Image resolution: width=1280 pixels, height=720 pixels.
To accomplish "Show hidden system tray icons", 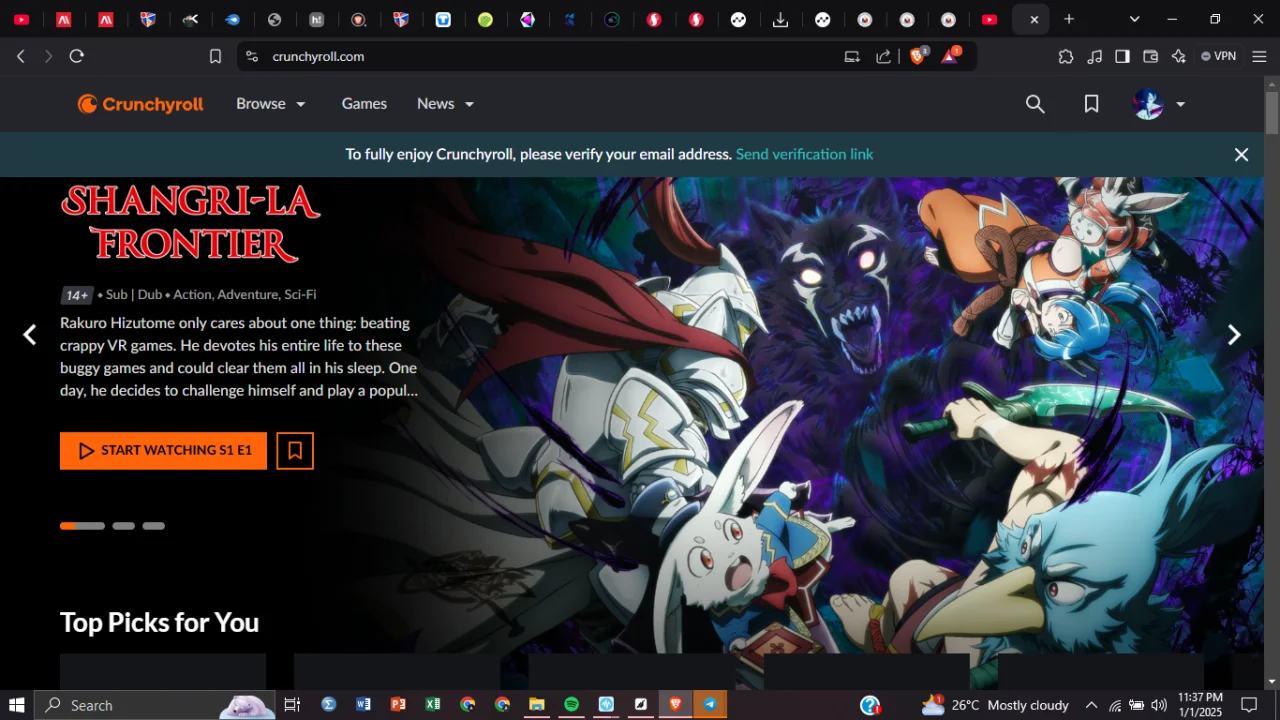I will point(1091,705).
